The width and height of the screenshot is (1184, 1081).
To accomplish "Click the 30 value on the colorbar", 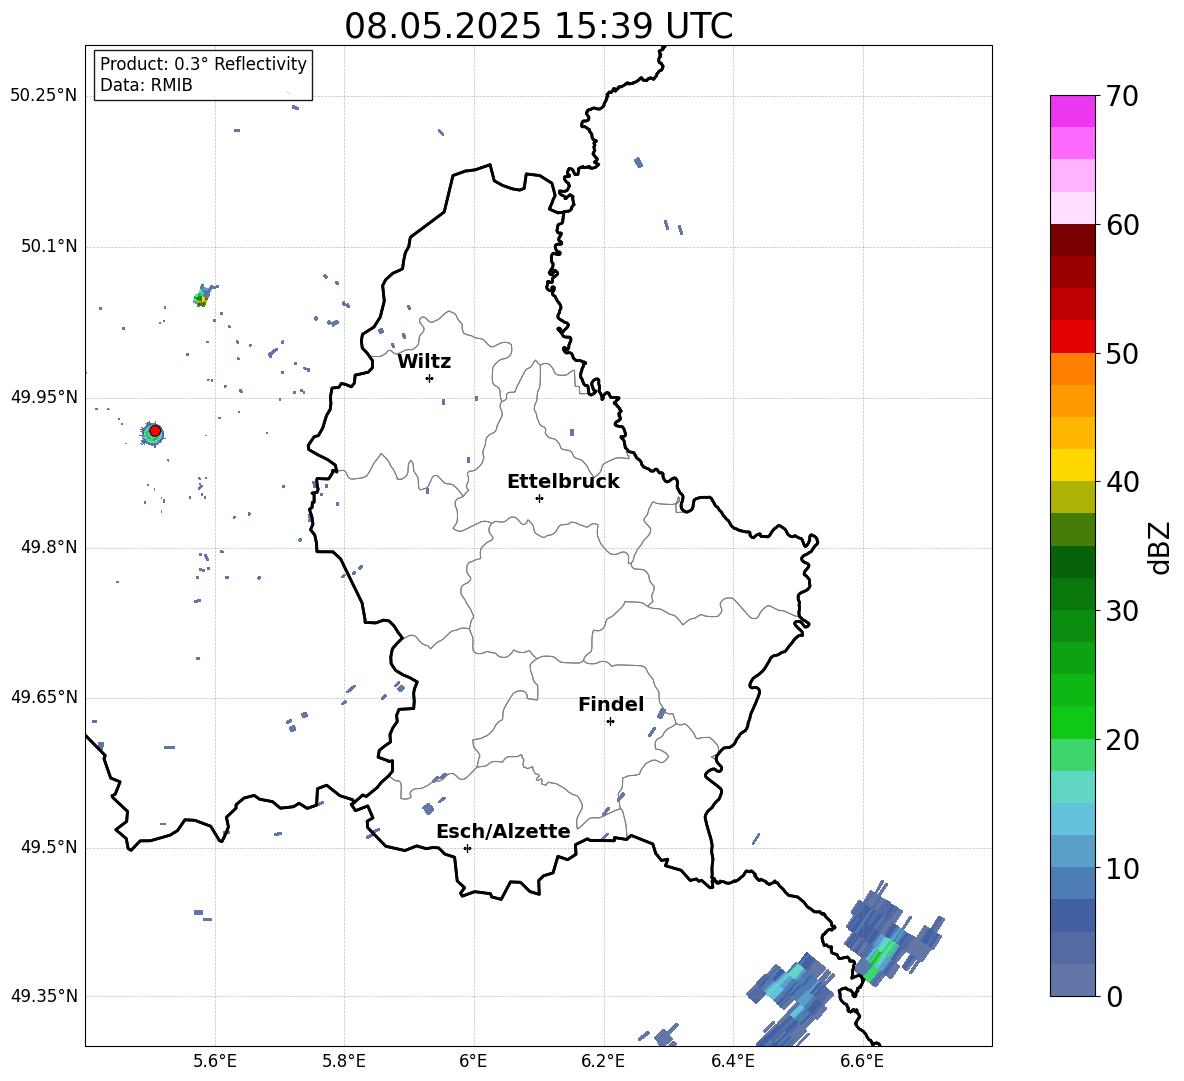I will click(x=1122, y=611).
